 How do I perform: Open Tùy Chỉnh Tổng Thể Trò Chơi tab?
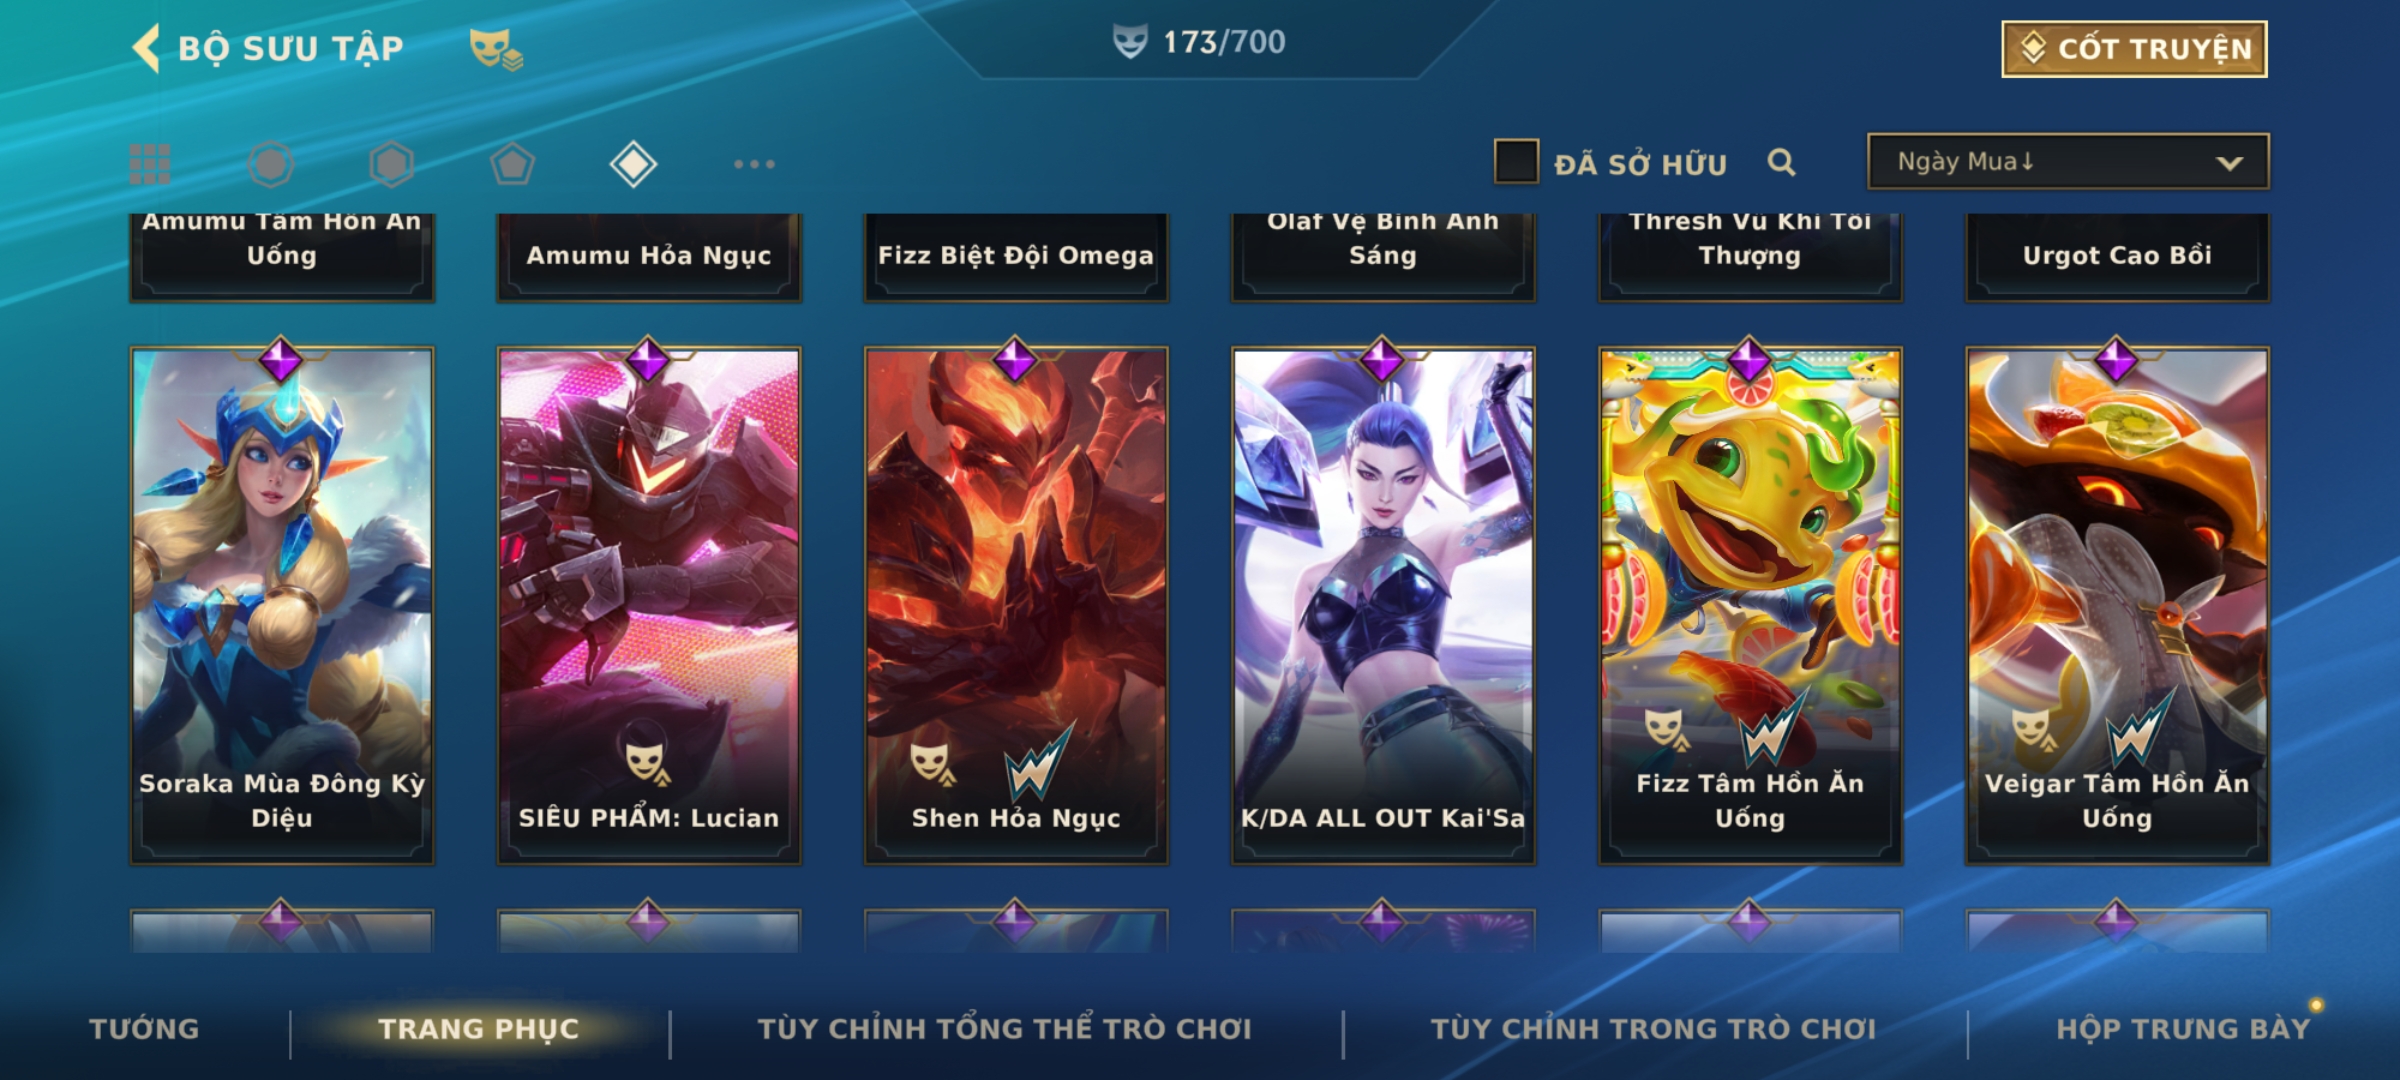(x=1004, y=1029)
